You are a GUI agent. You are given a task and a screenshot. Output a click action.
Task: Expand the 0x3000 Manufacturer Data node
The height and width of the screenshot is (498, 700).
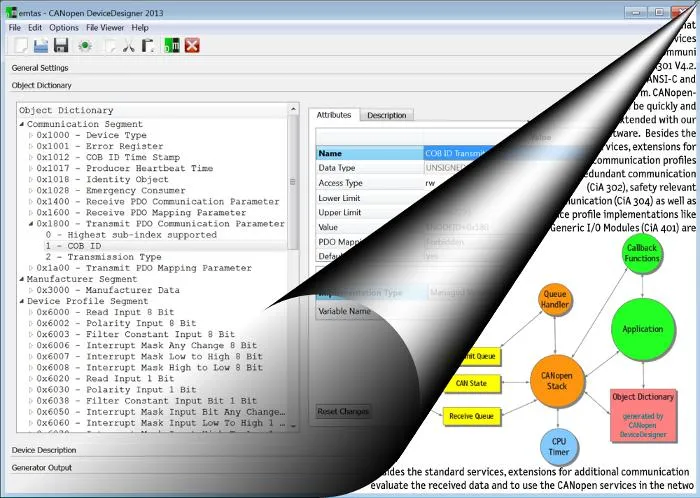click(31, 290)
